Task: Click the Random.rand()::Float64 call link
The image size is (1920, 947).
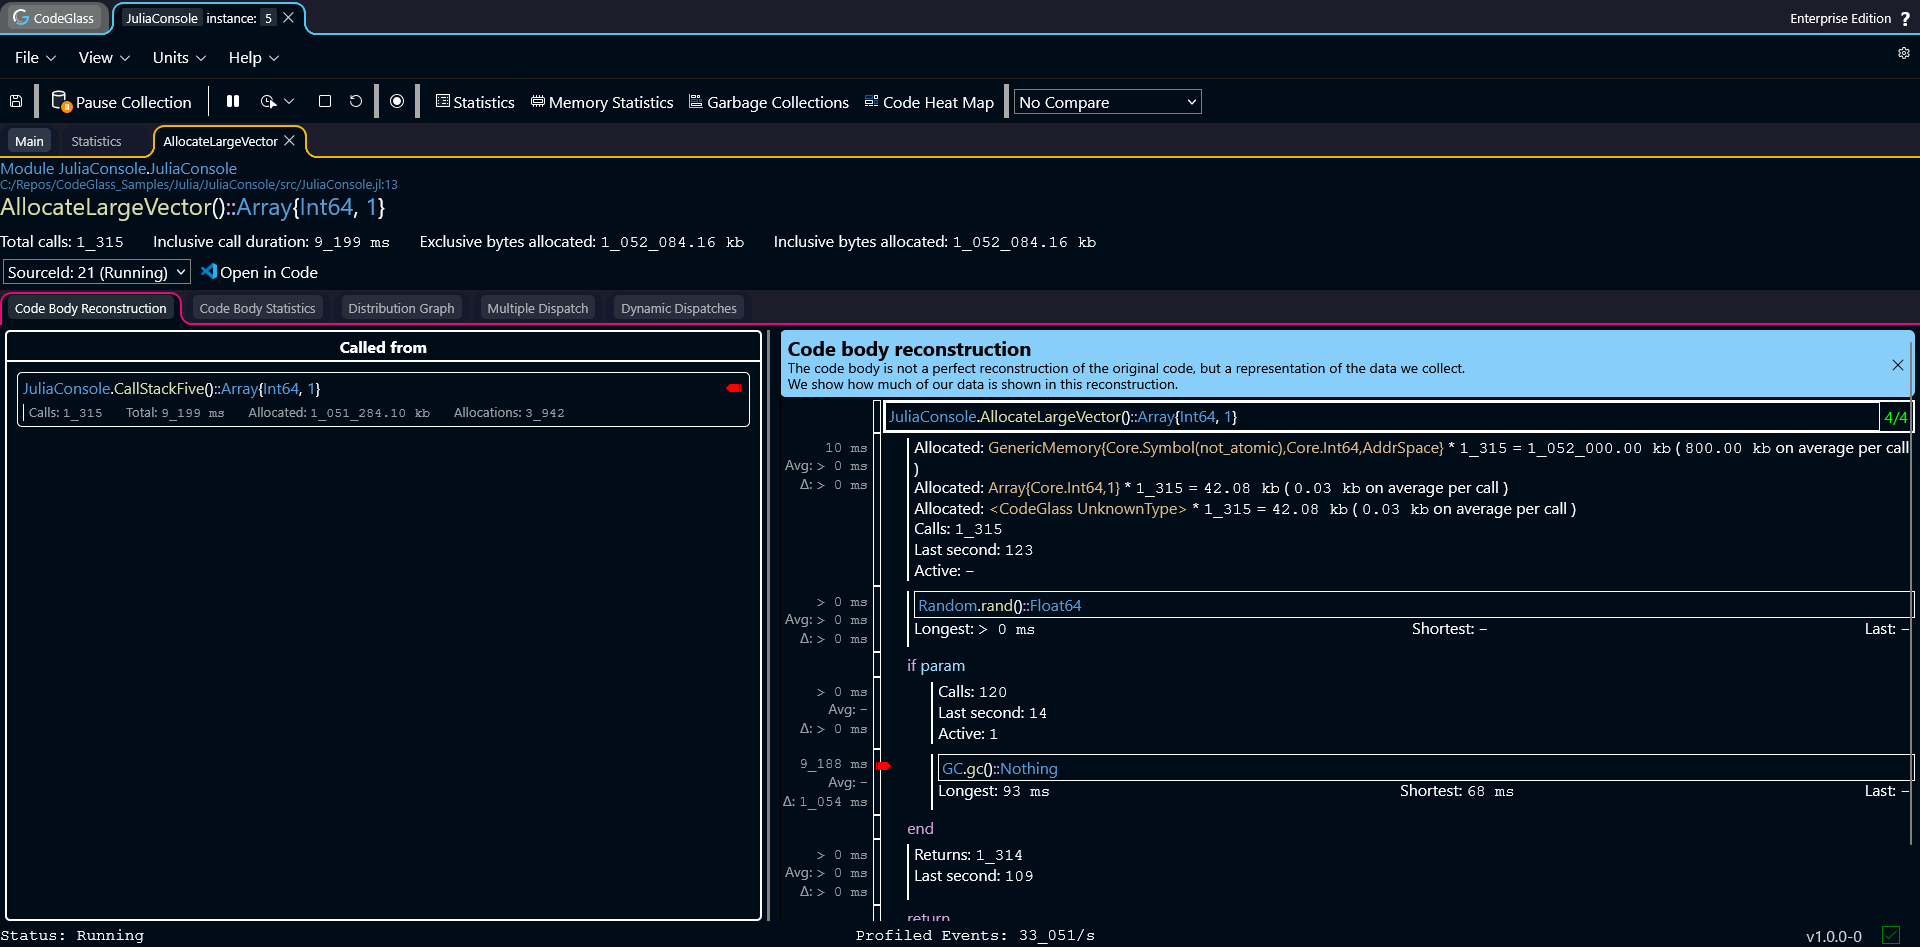Action: pyautogui.click(x=1000, y=606)
